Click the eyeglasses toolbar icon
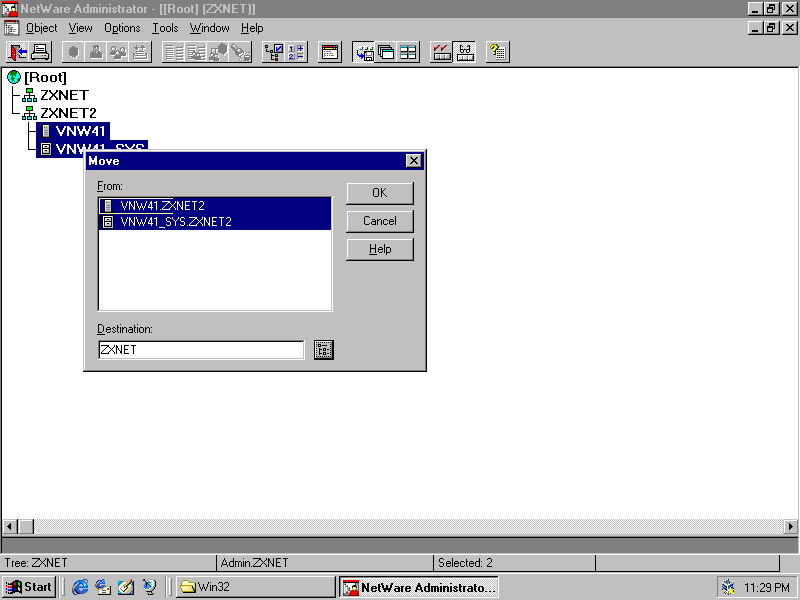The image size is (800, 600). coord(464,52)
